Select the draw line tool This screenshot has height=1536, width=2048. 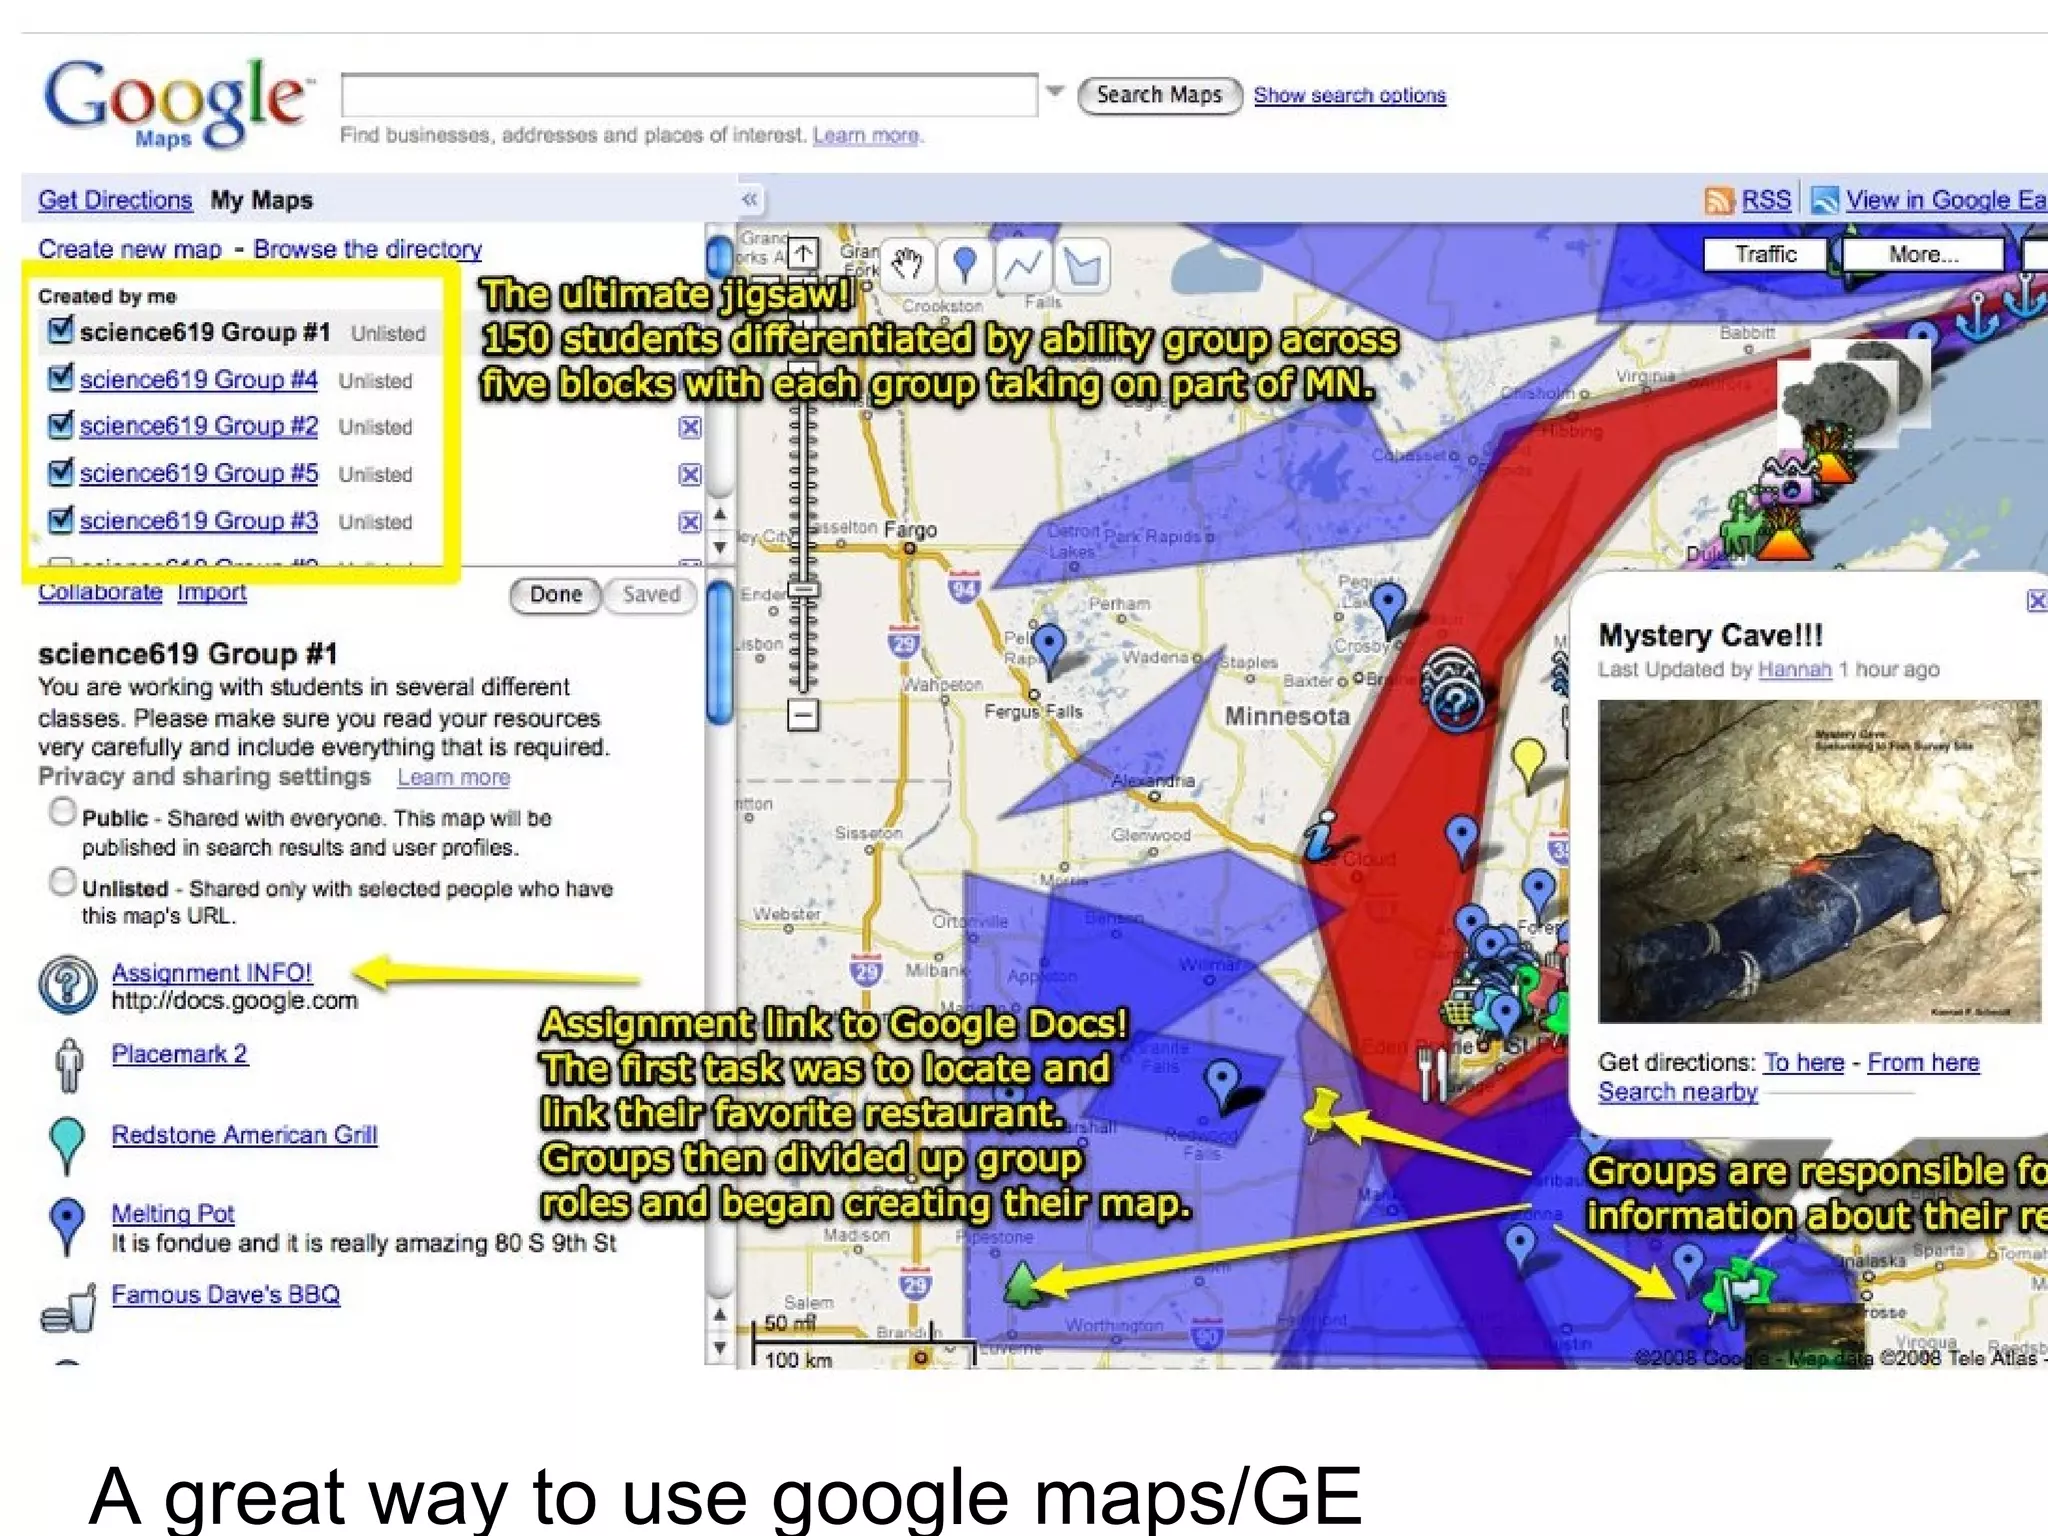click(1023, 265)
